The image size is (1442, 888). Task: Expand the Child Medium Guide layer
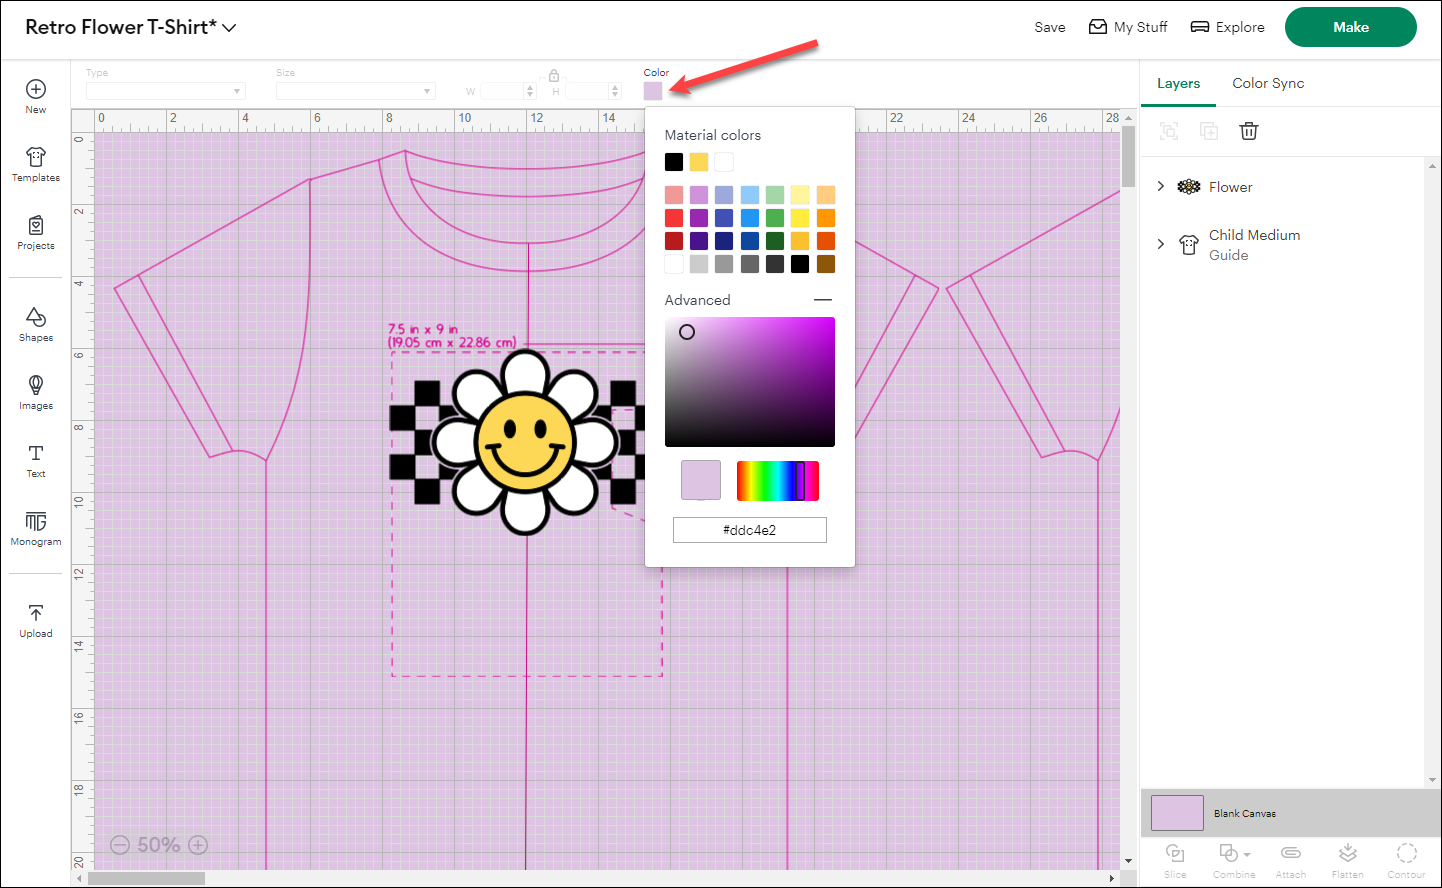1161,244
